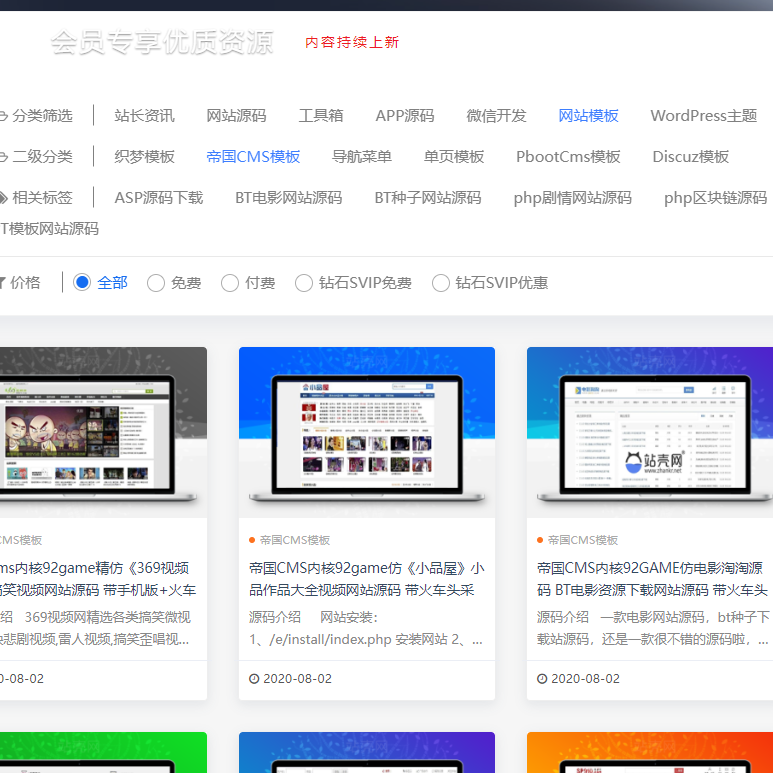Click 帝国CMS模板 tag on 电影淘淘 card

583,540
